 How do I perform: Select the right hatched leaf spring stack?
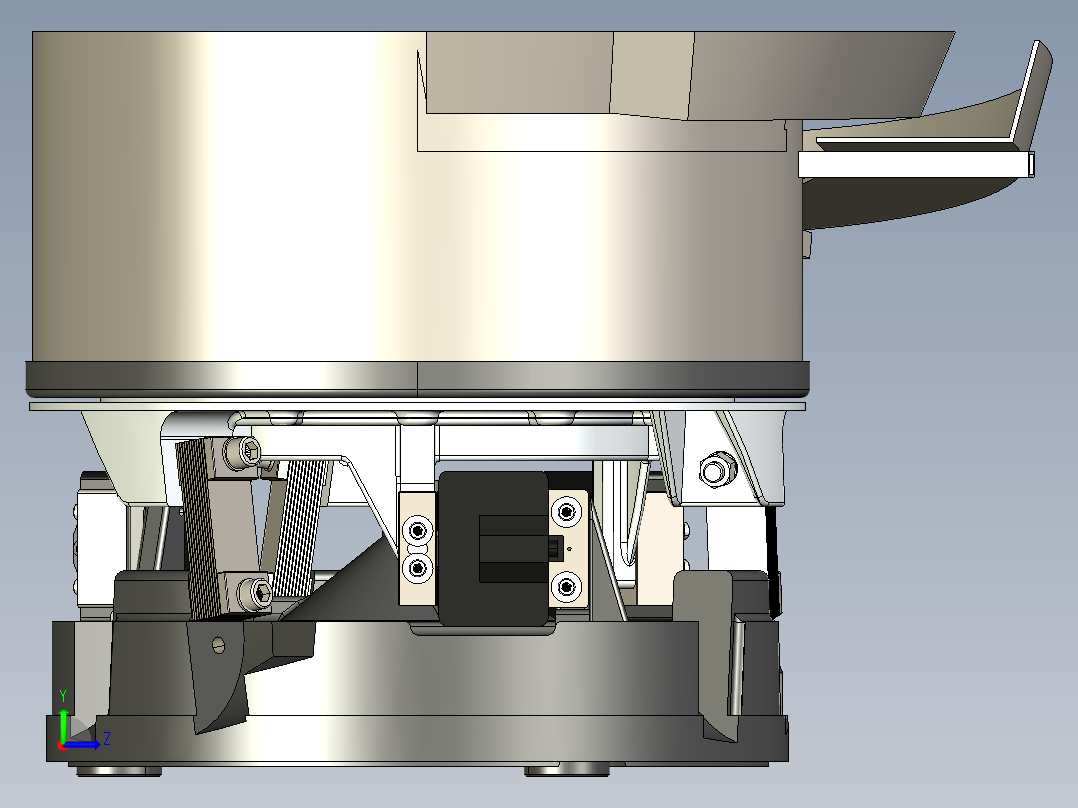click(300, 529)
